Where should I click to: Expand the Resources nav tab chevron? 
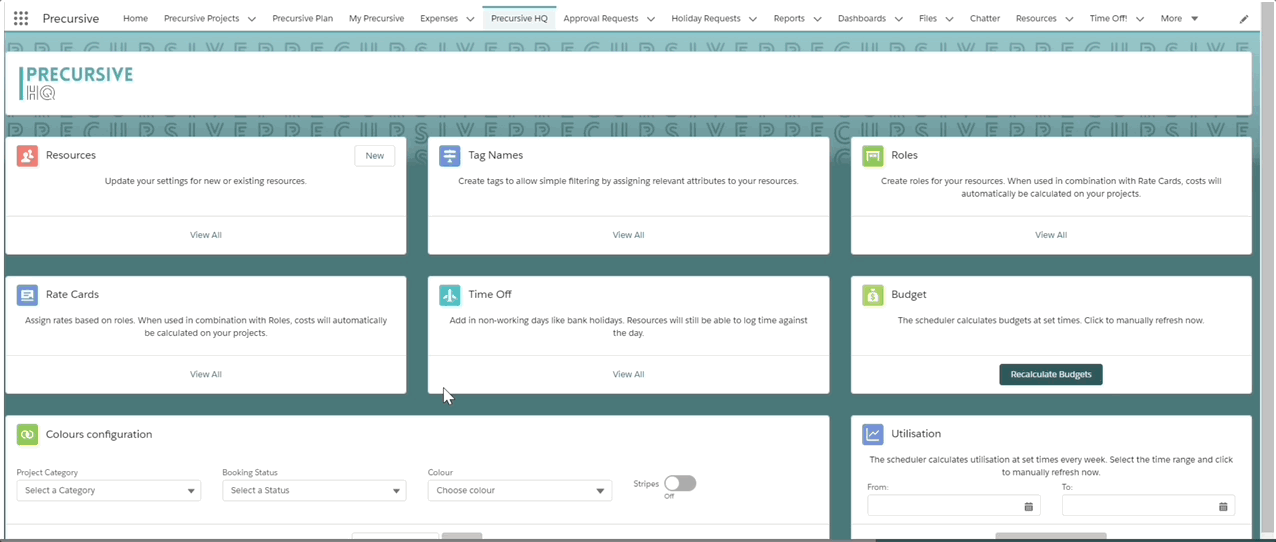pyautogui.click(x=1069, y=19)
